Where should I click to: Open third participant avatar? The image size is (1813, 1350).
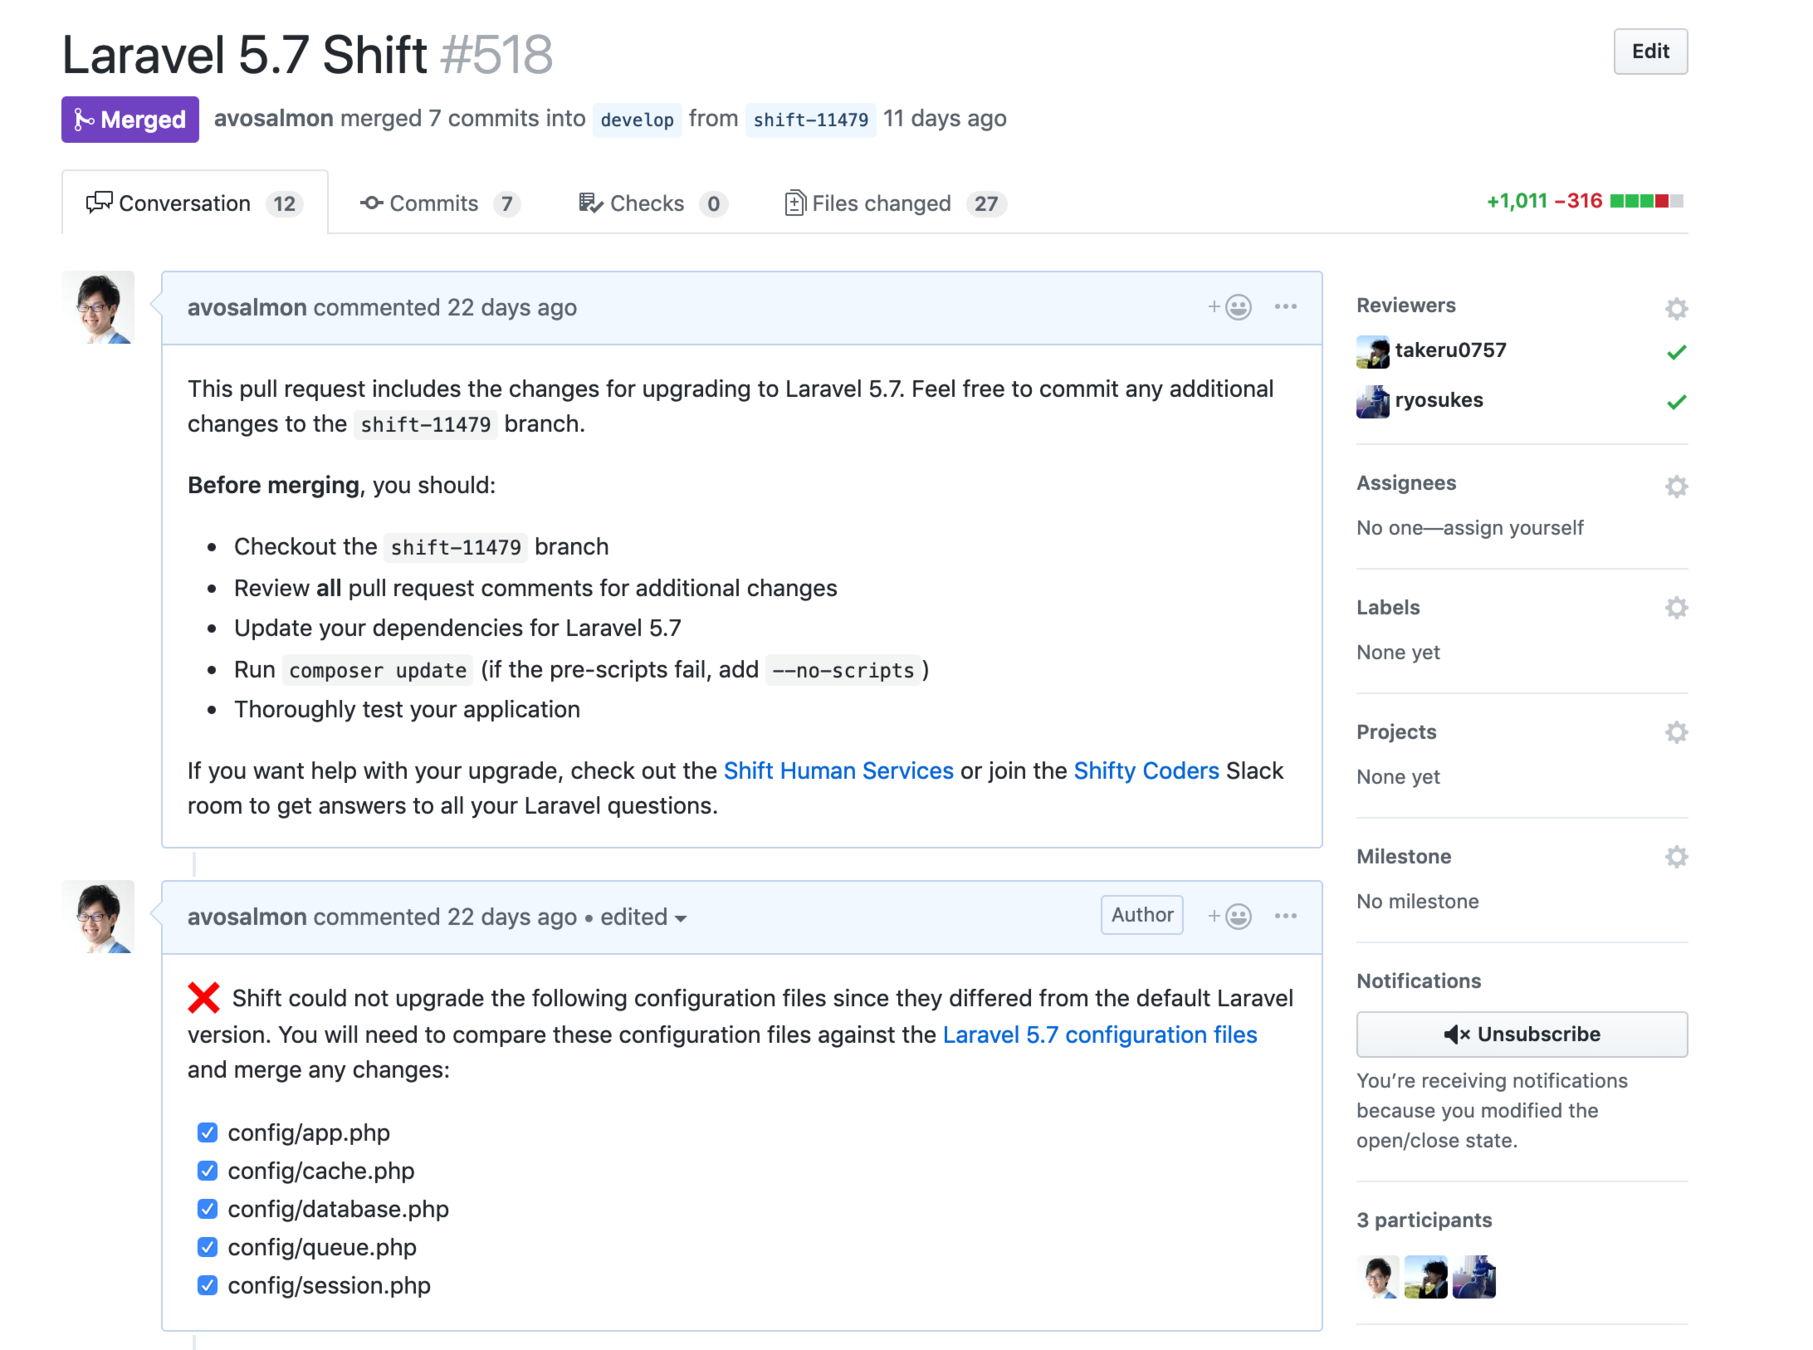1474,1277
